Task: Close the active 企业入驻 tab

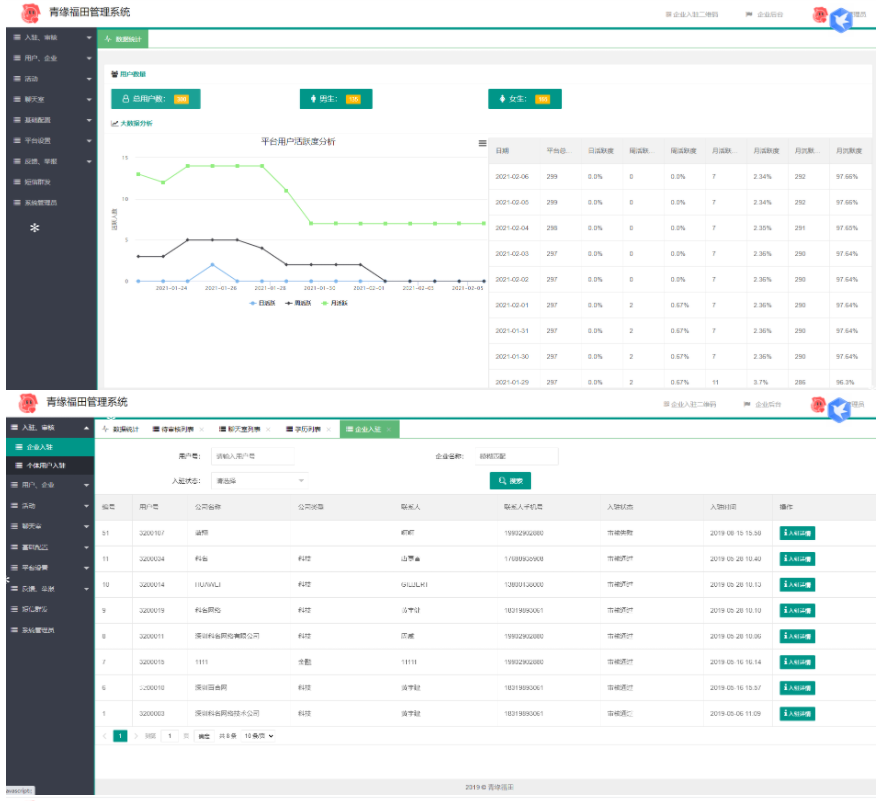Action: pos(389,429)
